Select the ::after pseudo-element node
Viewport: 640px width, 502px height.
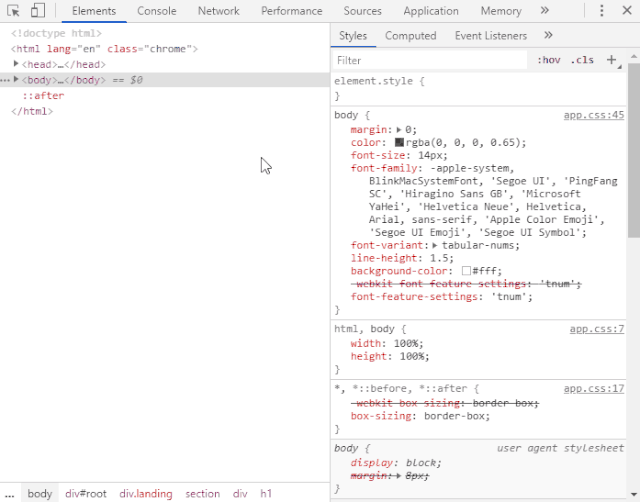click(x=43, y=96)
